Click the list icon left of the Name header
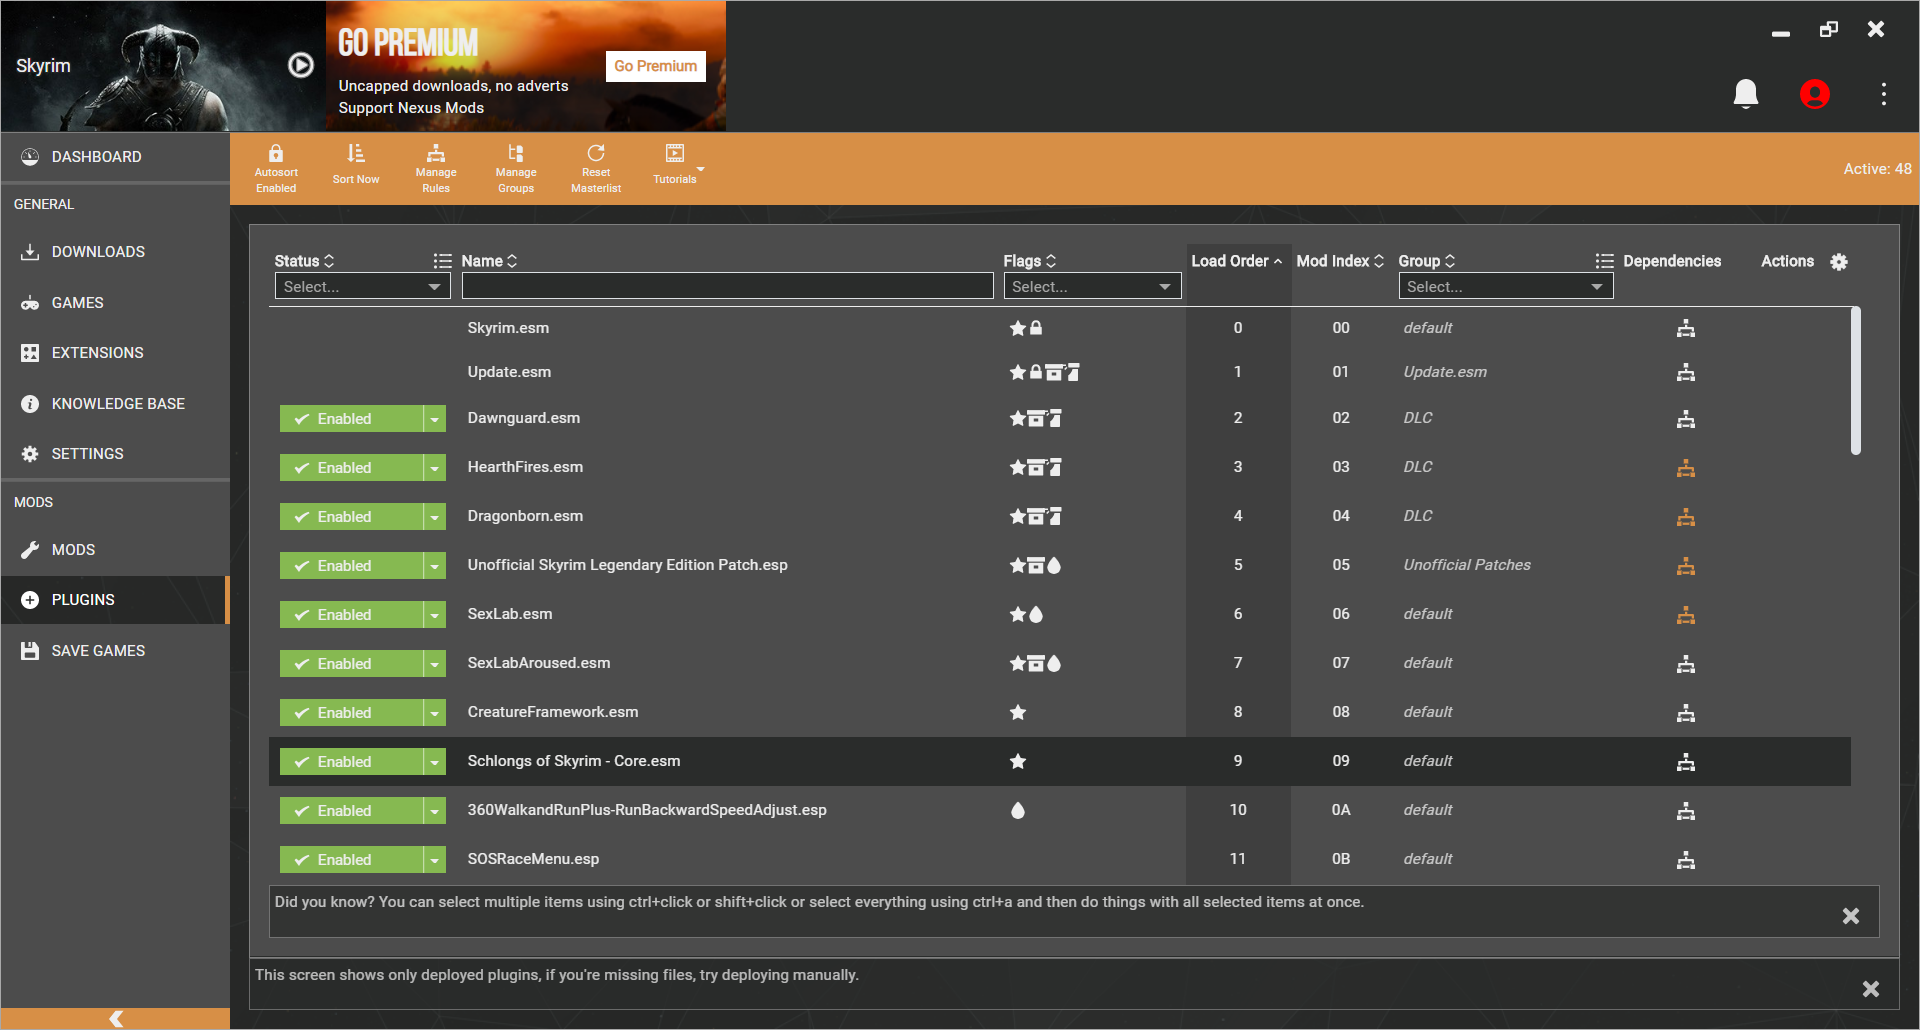 click(442, 261)
